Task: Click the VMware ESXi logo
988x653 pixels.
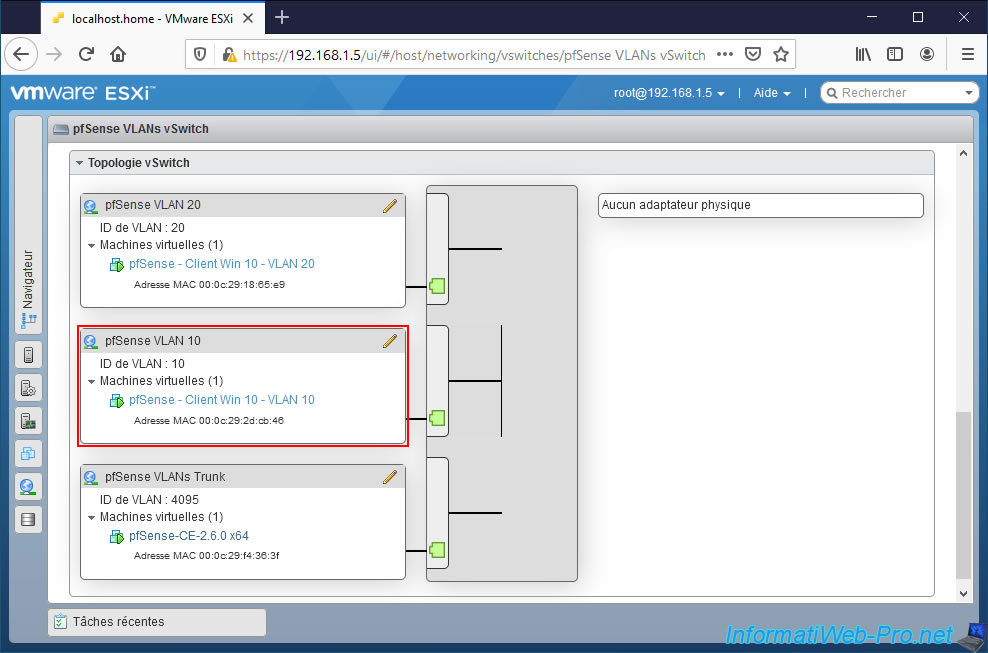Action: coord(83,93)
